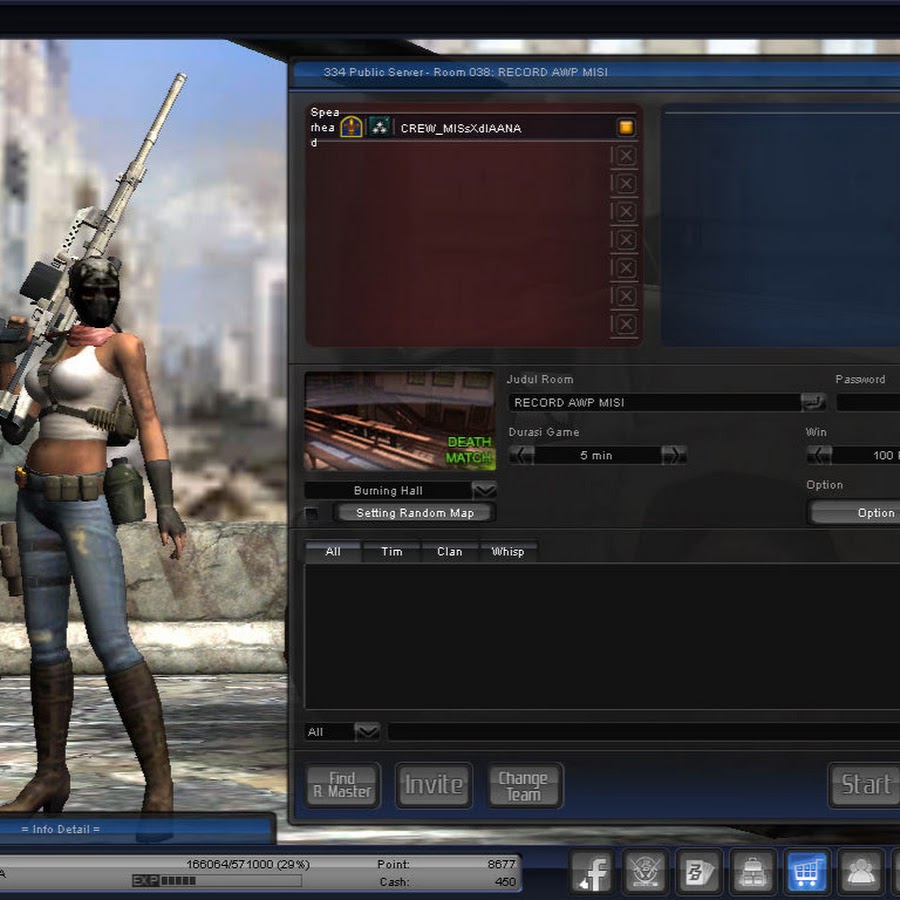Open the clan emblem with crossed rifles
The image size is (900, 900).
pos(646,871)
